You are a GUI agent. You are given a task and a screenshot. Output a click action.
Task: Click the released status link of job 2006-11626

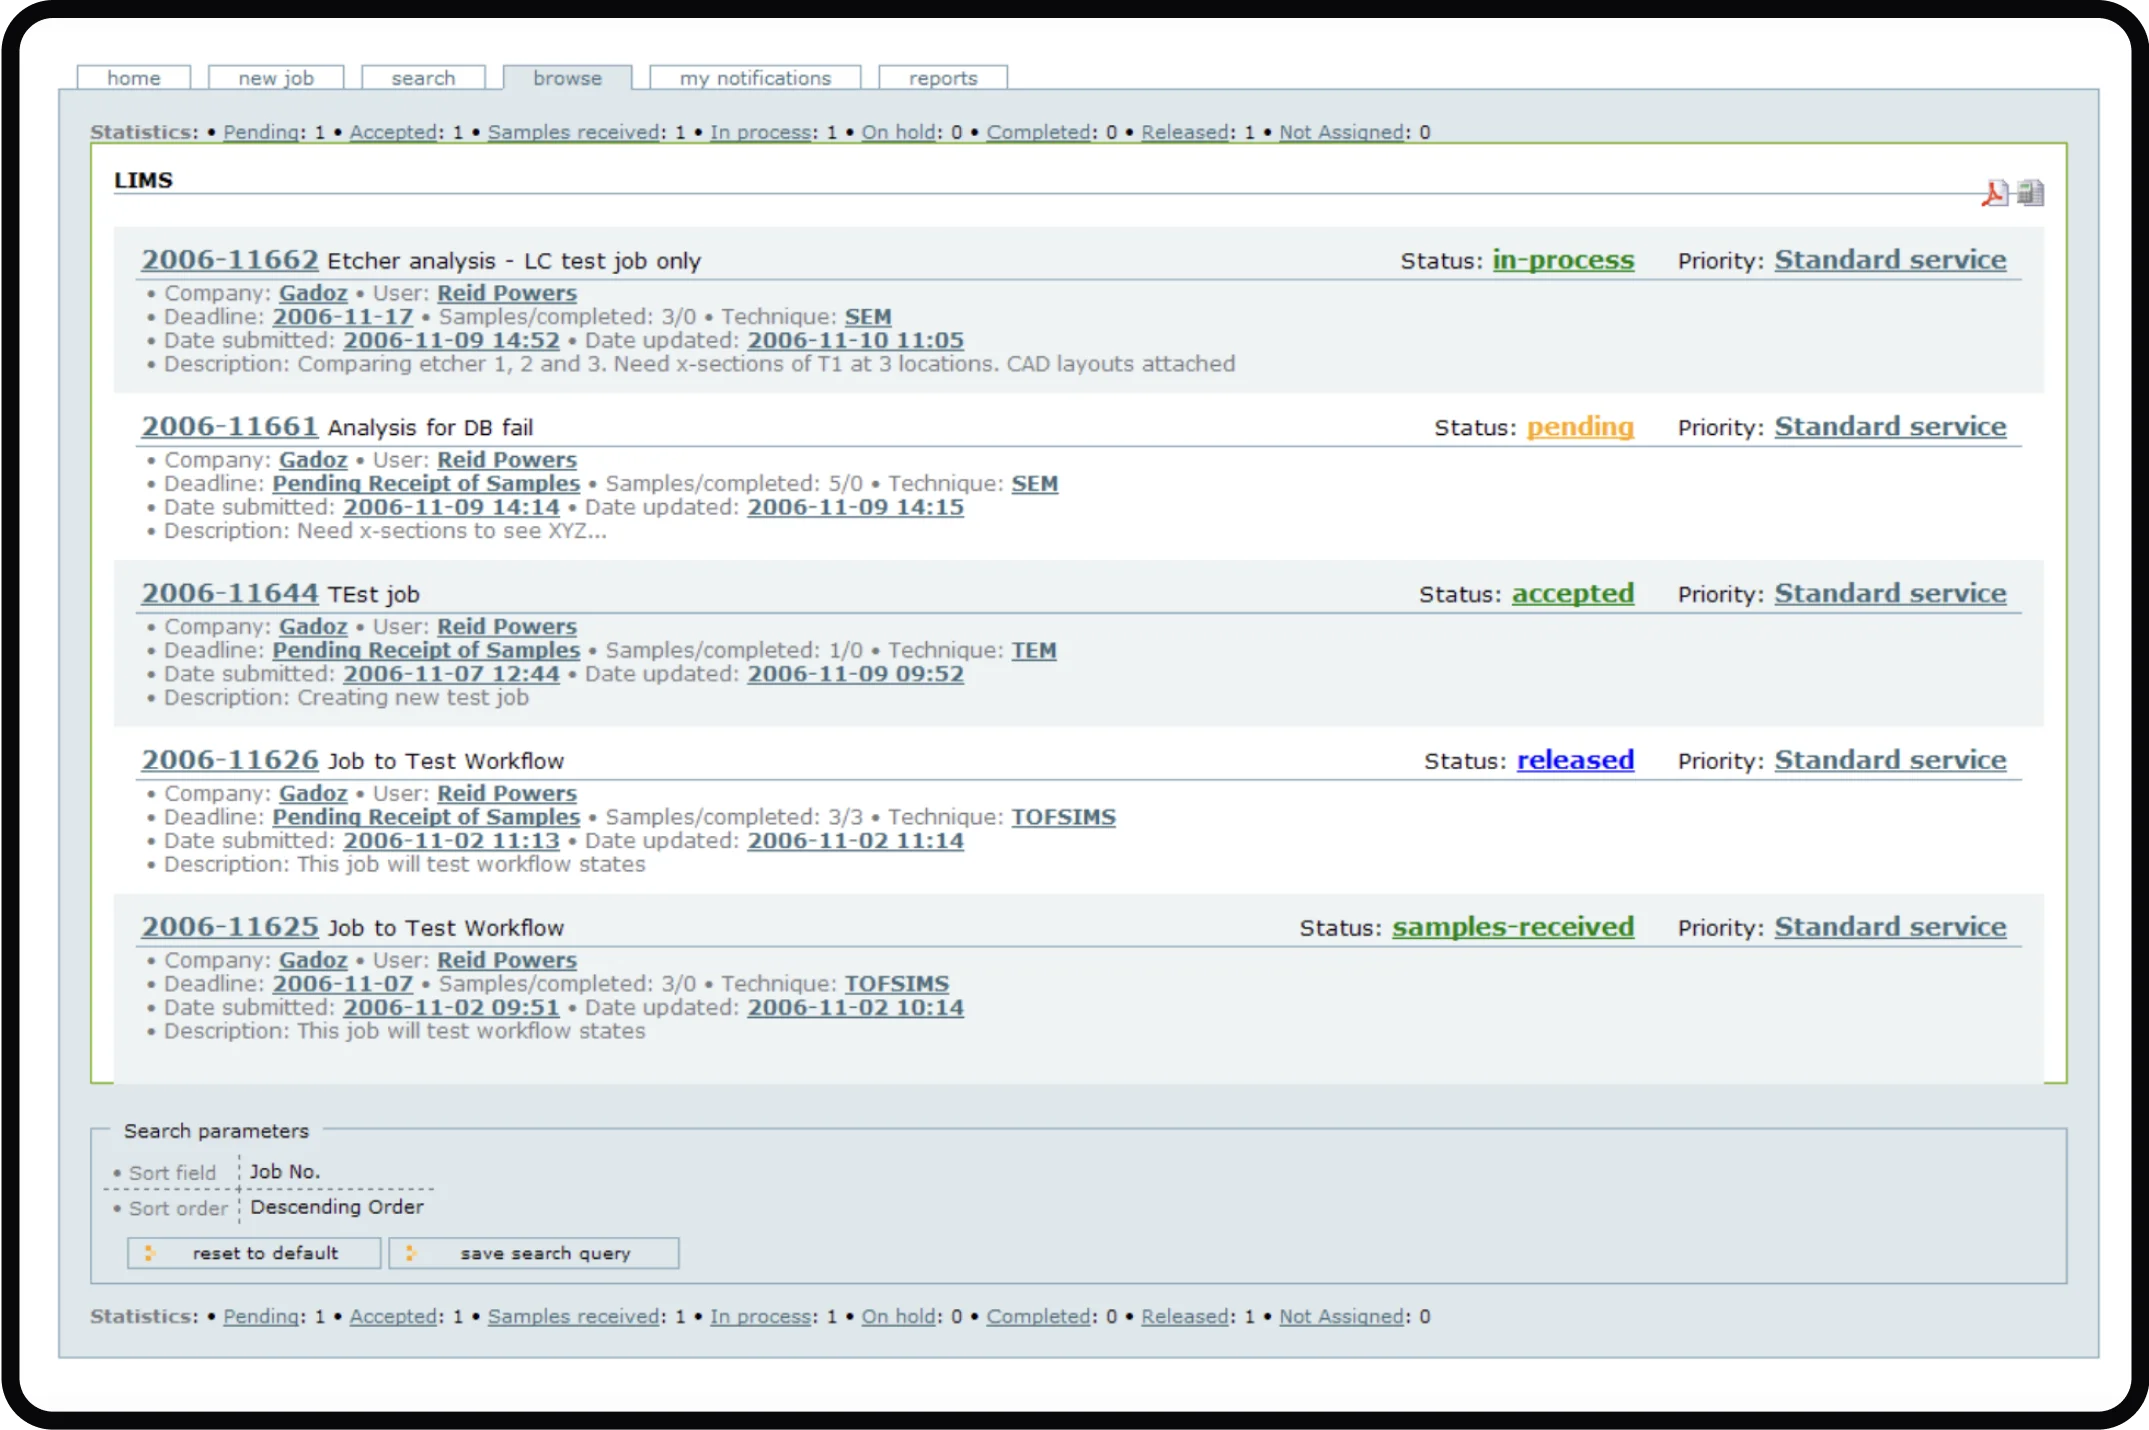1575,760
